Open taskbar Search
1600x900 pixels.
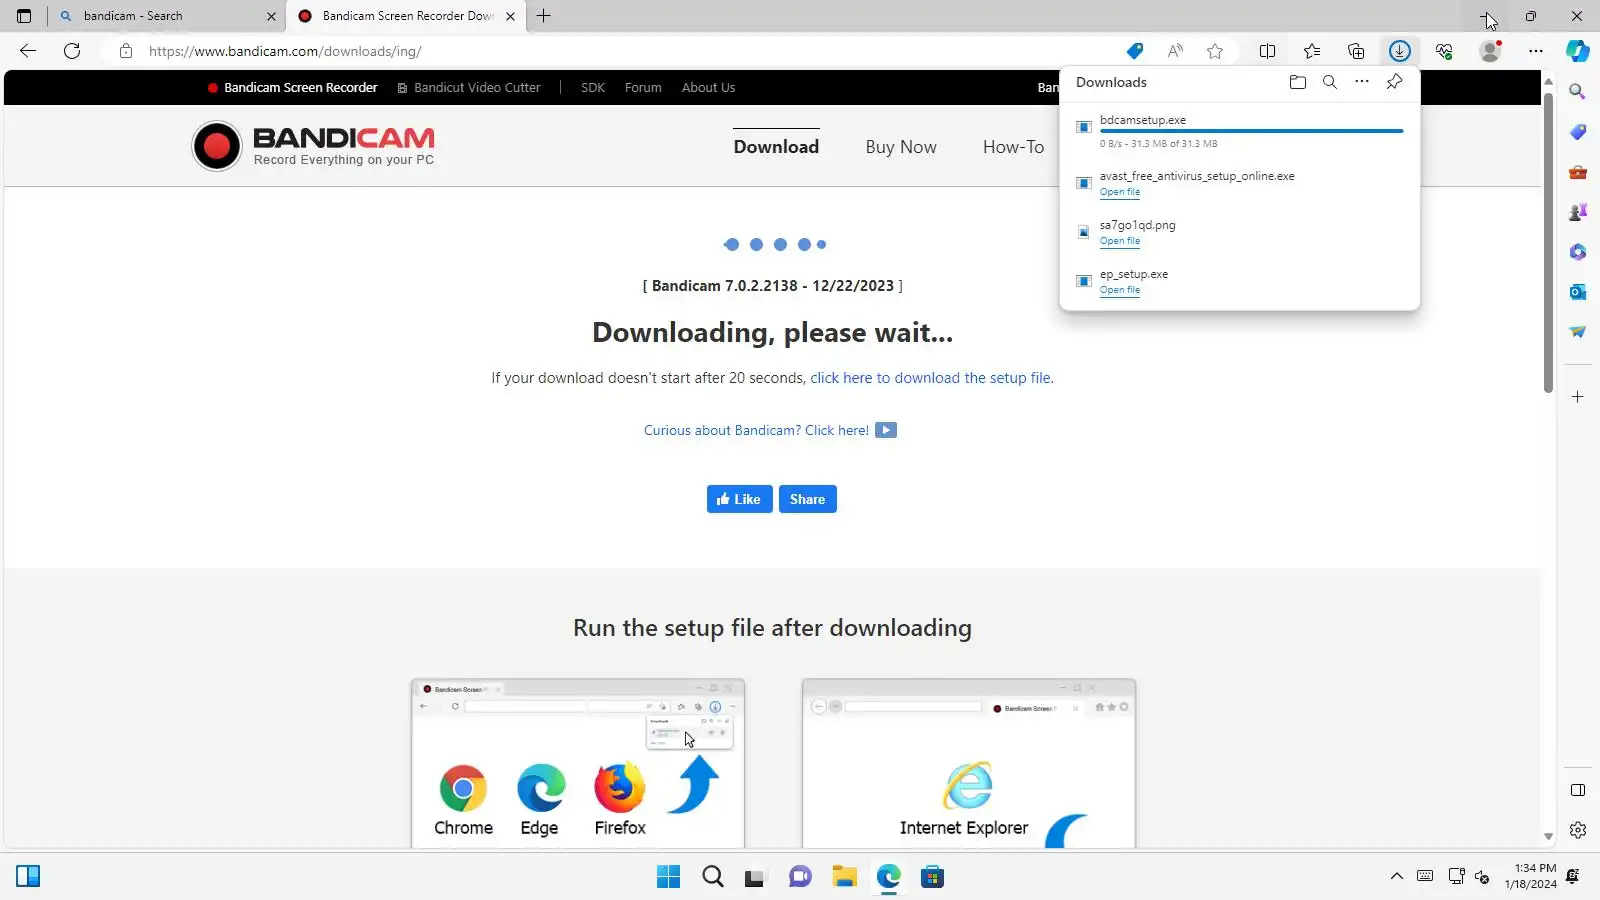713,877
